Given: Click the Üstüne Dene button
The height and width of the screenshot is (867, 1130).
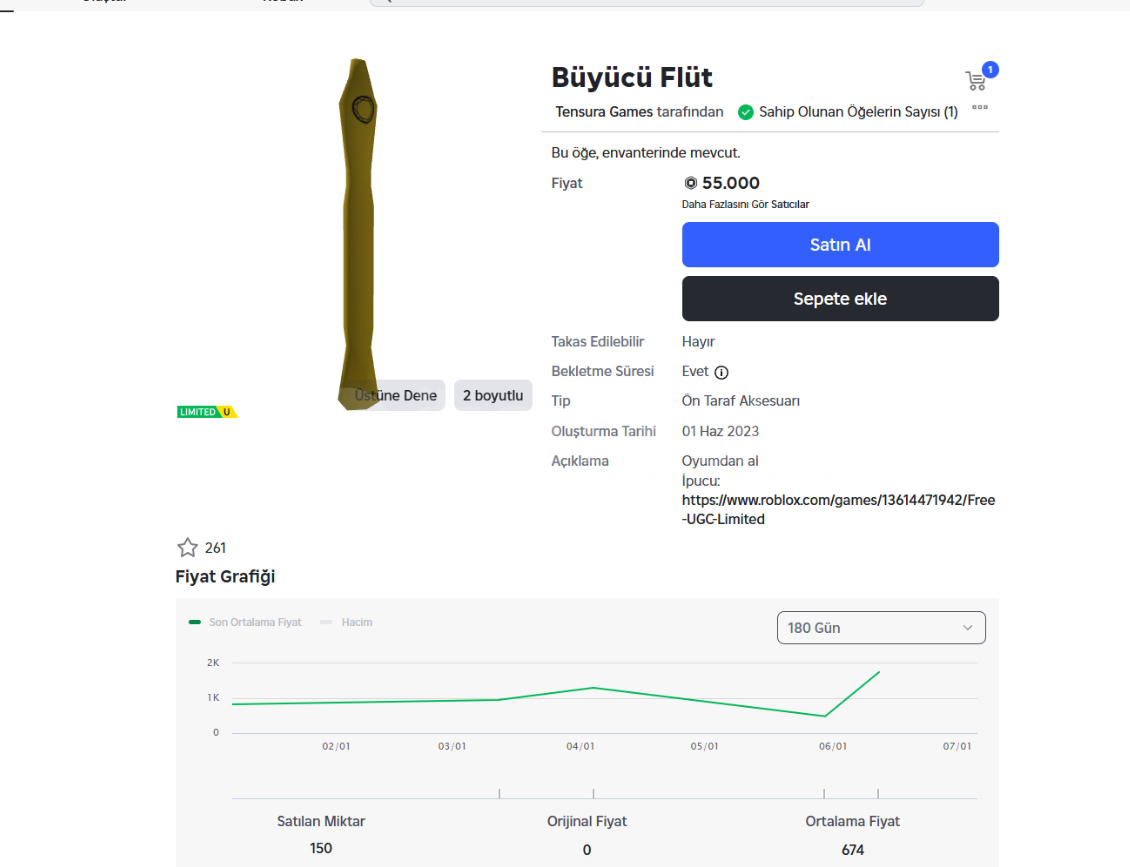Looking at the screenshot, I should pos(396,396).
